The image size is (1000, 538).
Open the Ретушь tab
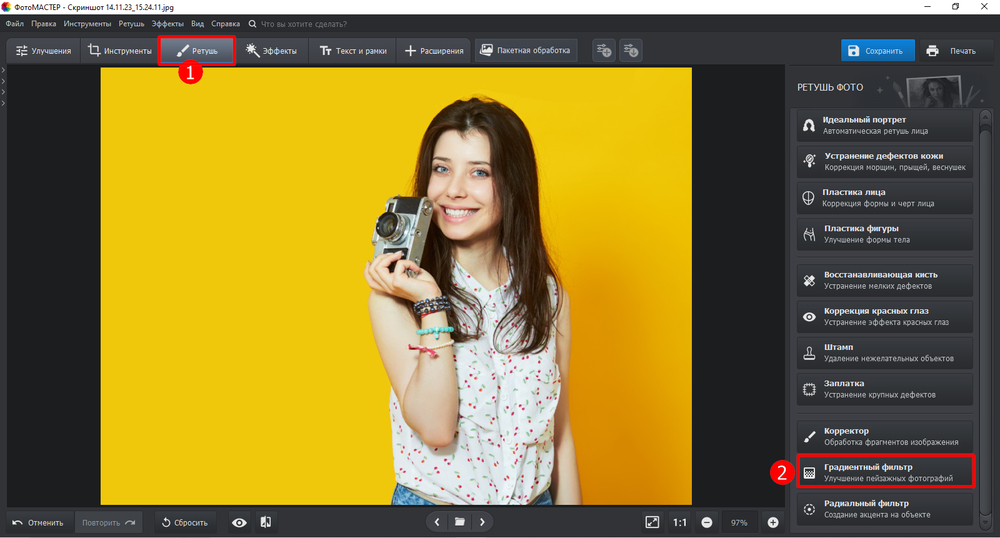coord(196,51)
